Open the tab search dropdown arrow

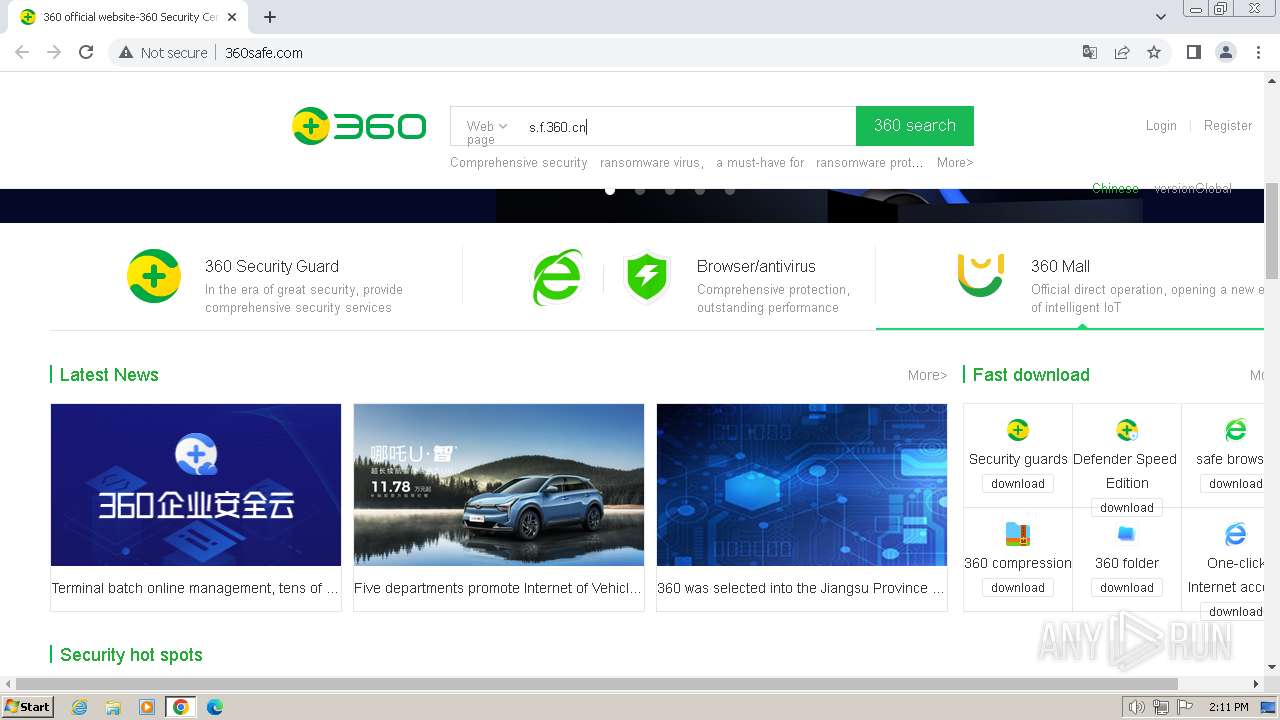click(1160, 17)
